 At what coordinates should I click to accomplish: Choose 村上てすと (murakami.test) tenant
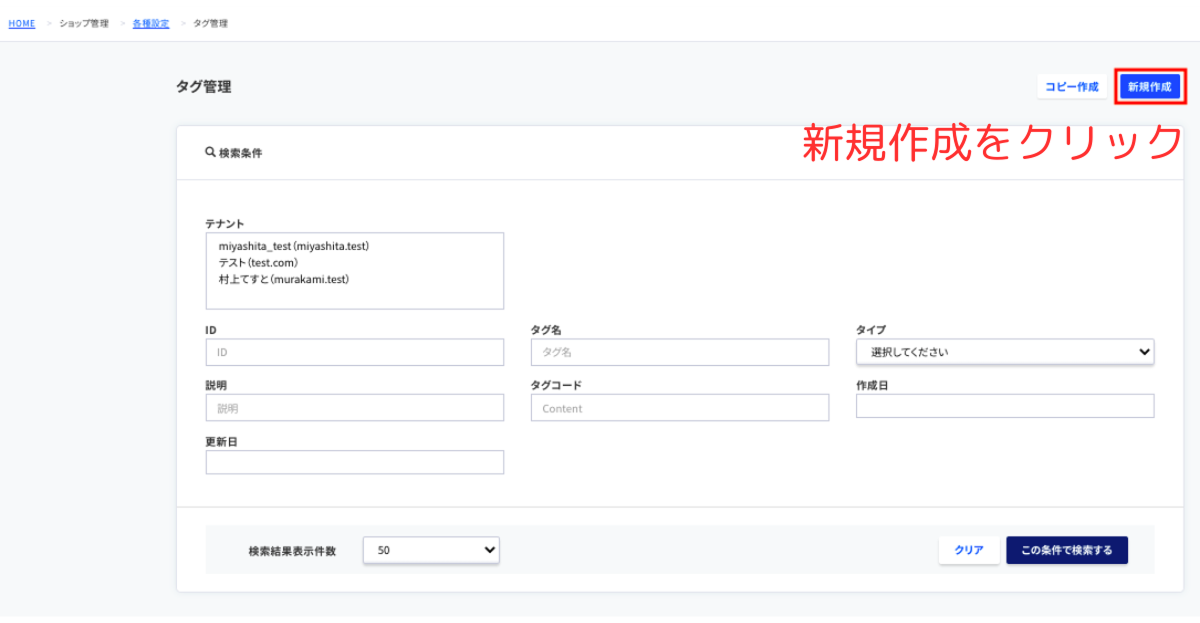[x=284, y=279]
